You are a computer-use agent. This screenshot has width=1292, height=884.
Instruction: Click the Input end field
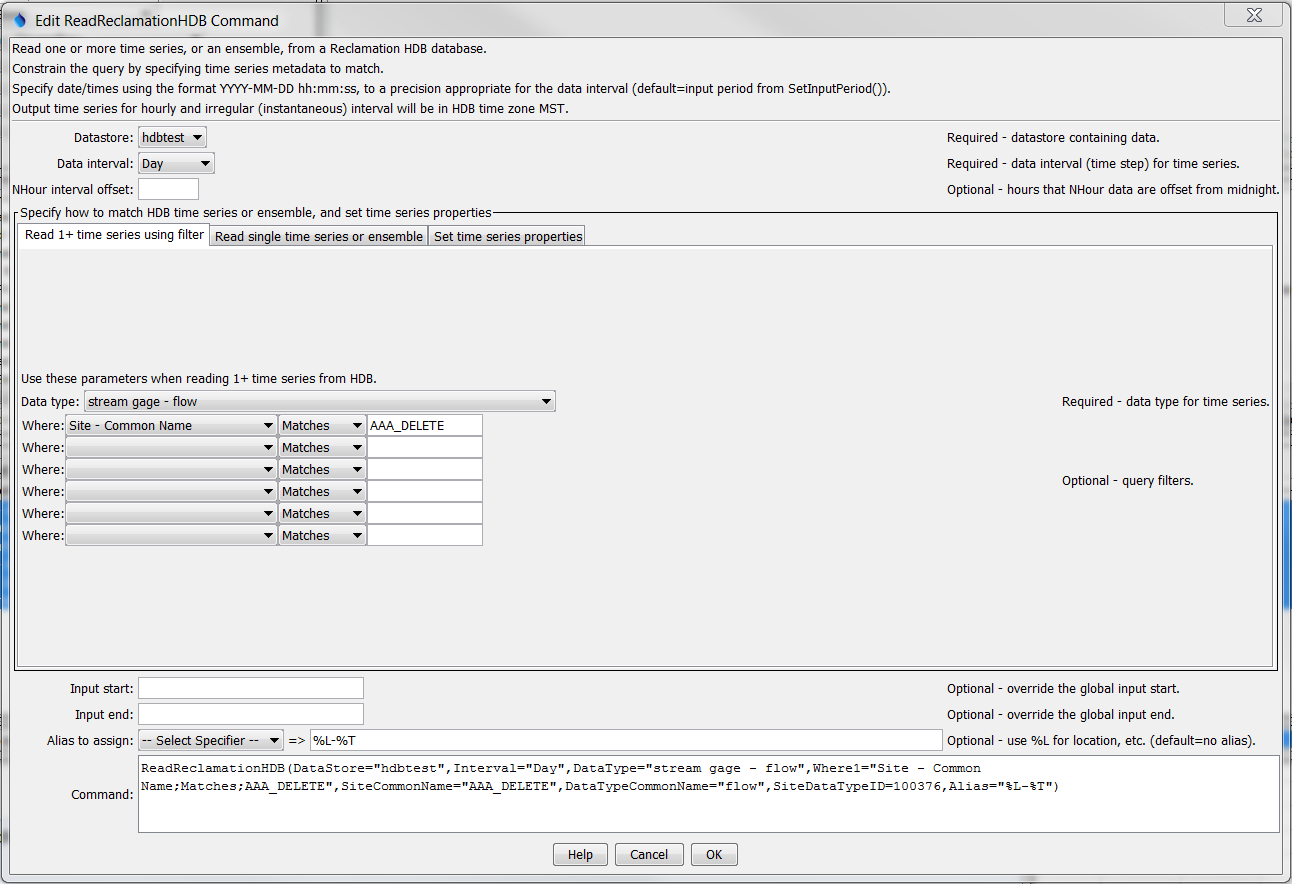[x=250, y=713]
